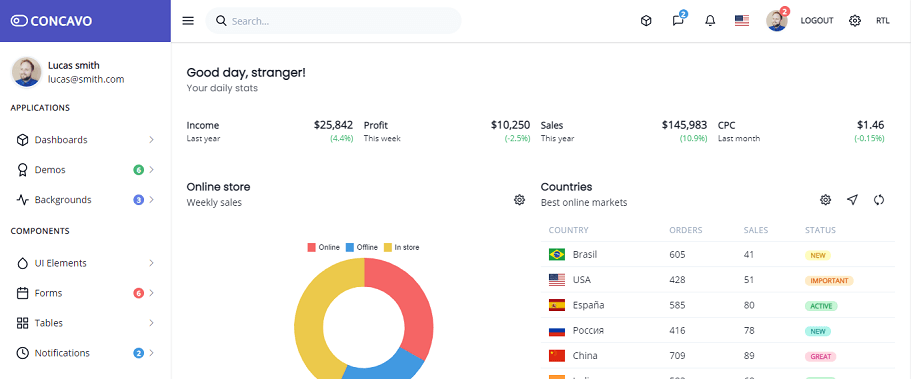Screen dimensions: 911x379
Task: Toggle Offline legend item in chart
Action: 361,248
